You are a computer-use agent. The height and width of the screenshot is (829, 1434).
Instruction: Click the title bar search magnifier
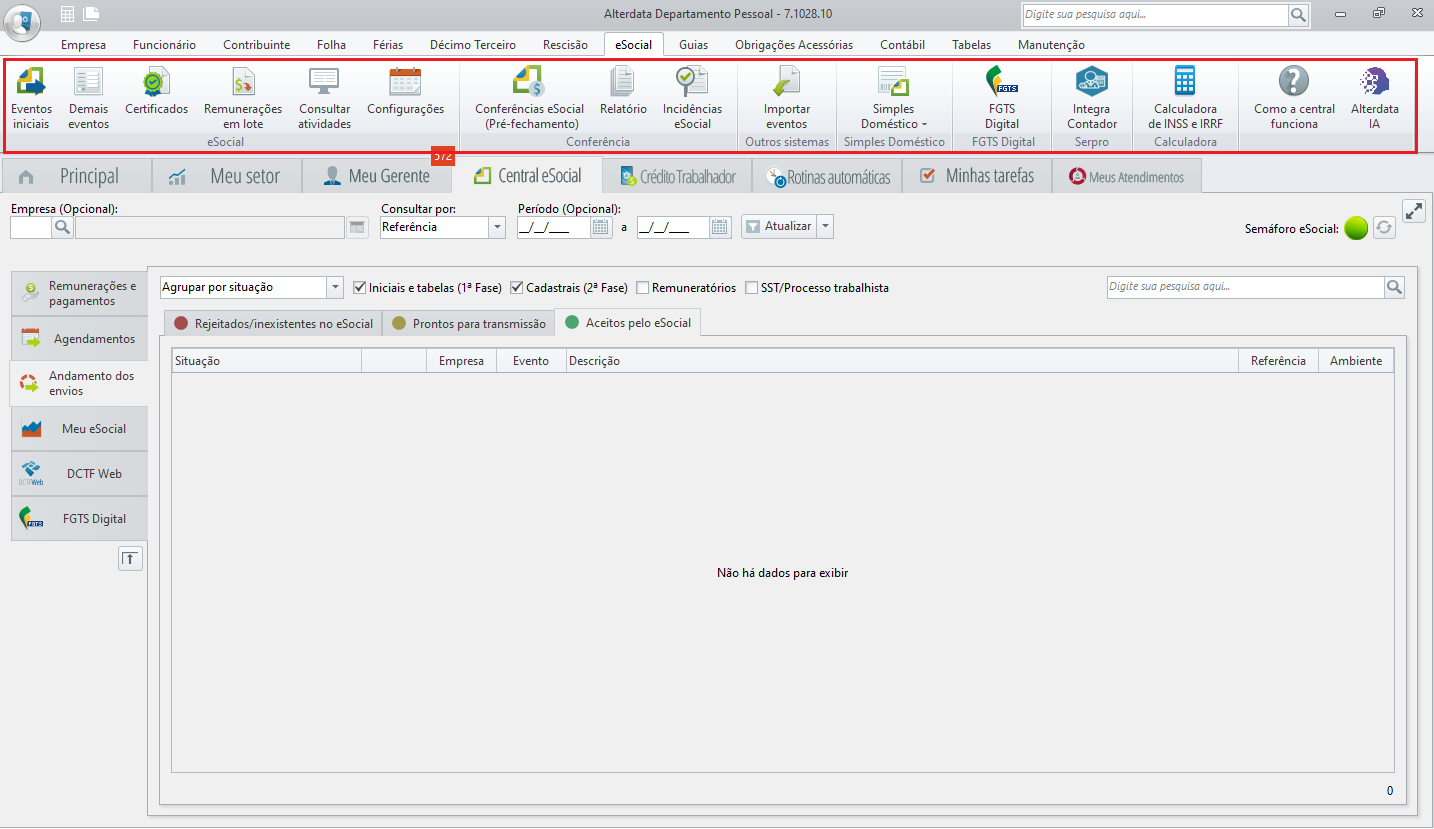[1298, 14]
